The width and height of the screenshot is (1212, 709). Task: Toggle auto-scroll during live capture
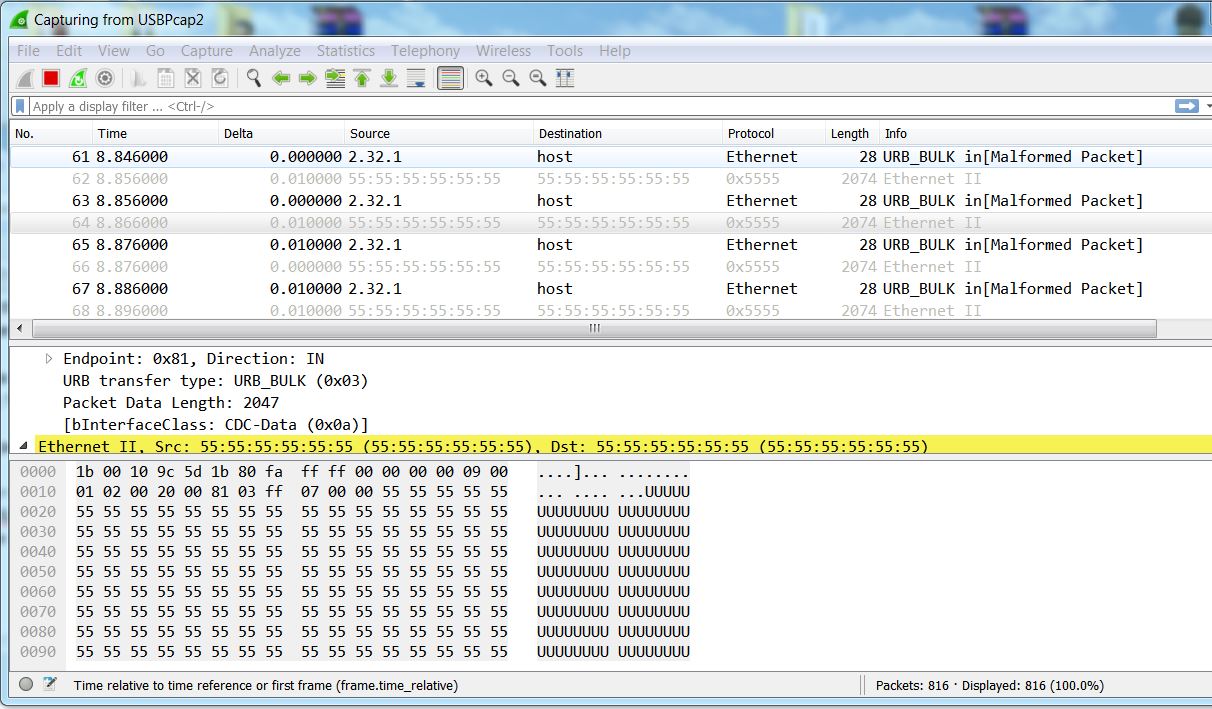(x=416, y=78)
